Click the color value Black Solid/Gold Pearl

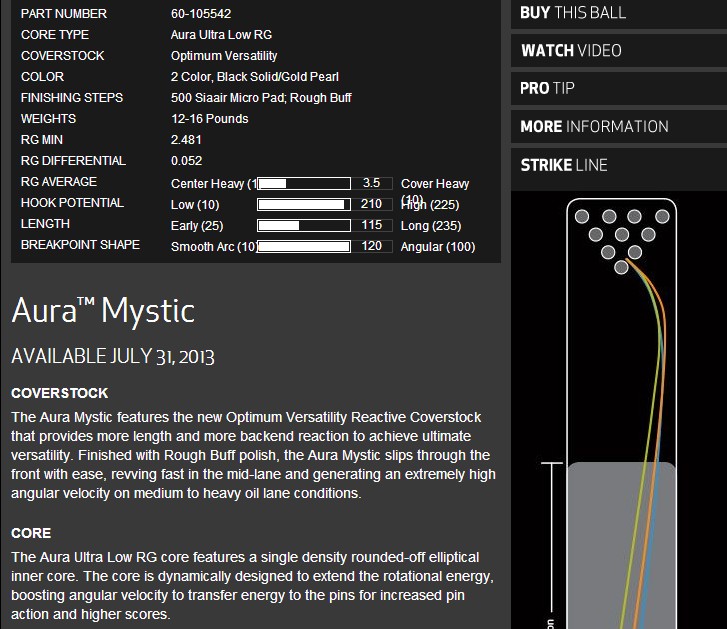278,76
